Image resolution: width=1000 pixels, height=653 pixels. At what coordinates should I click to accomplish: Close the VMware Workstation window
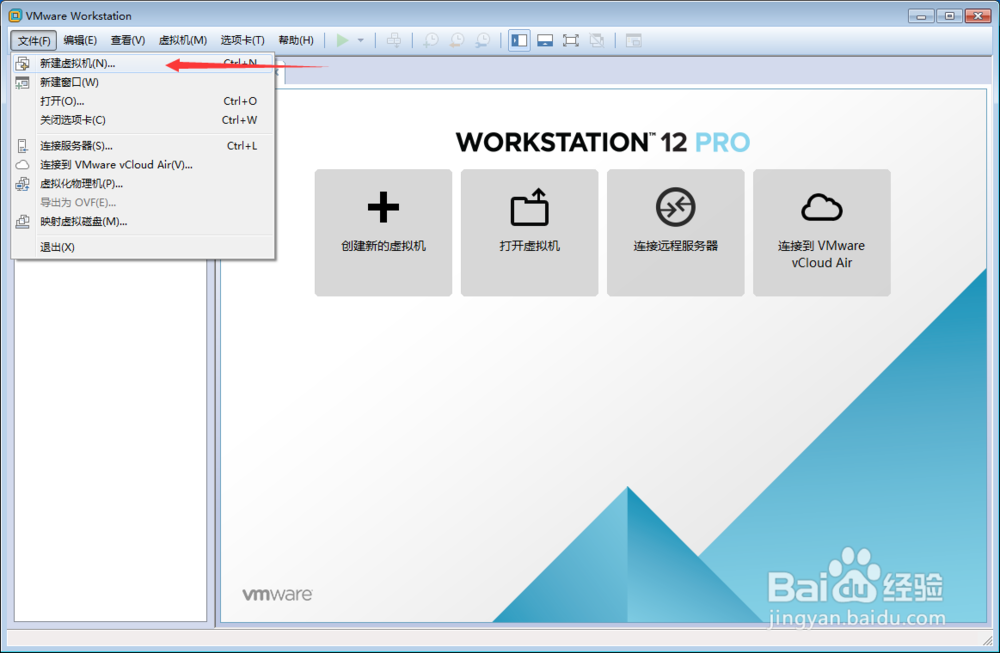[978, 16]
